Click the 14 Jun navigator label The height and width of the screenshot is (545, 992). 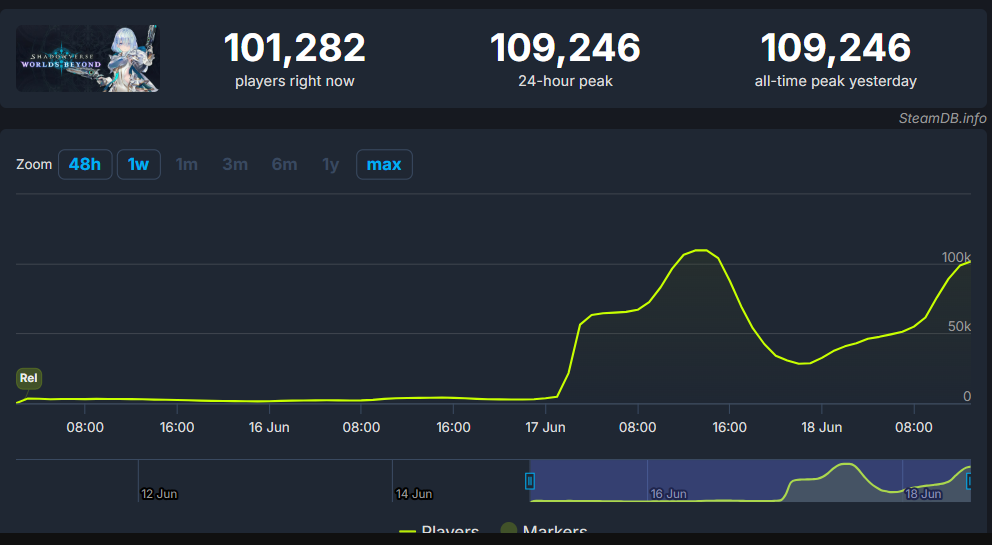click(x=414, y=494)
